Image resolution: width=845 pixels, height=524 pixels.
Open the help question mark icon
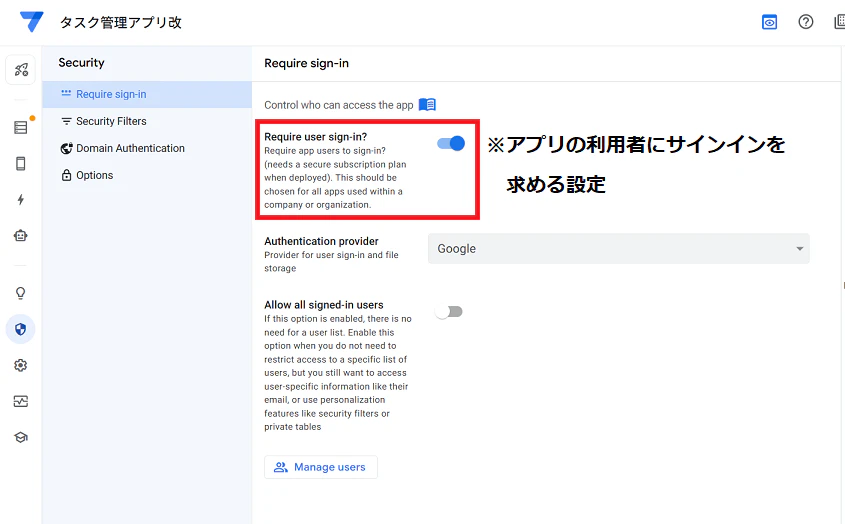pos(806,22)
